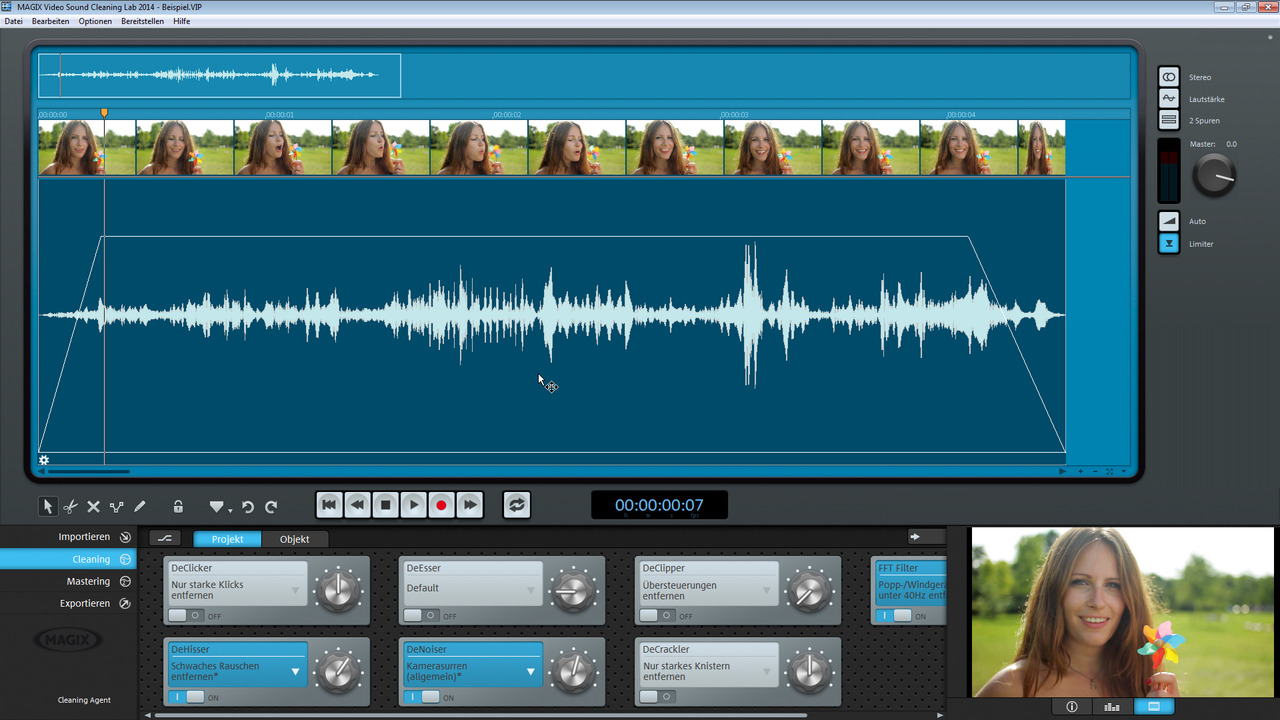Screen dimensions: 1280x720
Task: Open the Hilfe menu
Action: [181, 21]
